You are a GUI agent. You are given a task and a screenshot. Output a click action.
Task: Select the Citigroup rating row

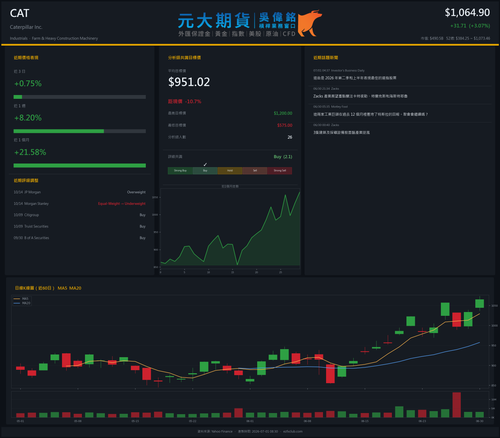(80, 215)
